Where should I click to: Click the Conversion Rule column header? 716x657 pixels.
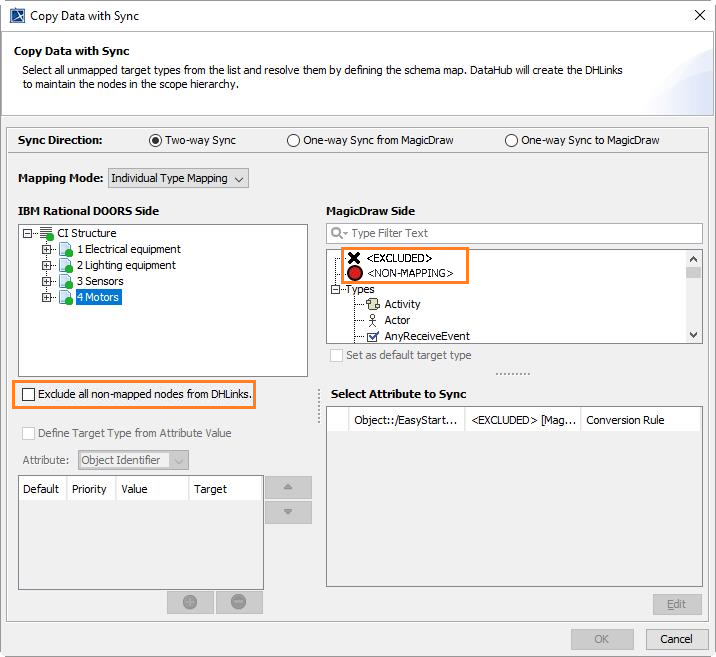coord(640,420)
